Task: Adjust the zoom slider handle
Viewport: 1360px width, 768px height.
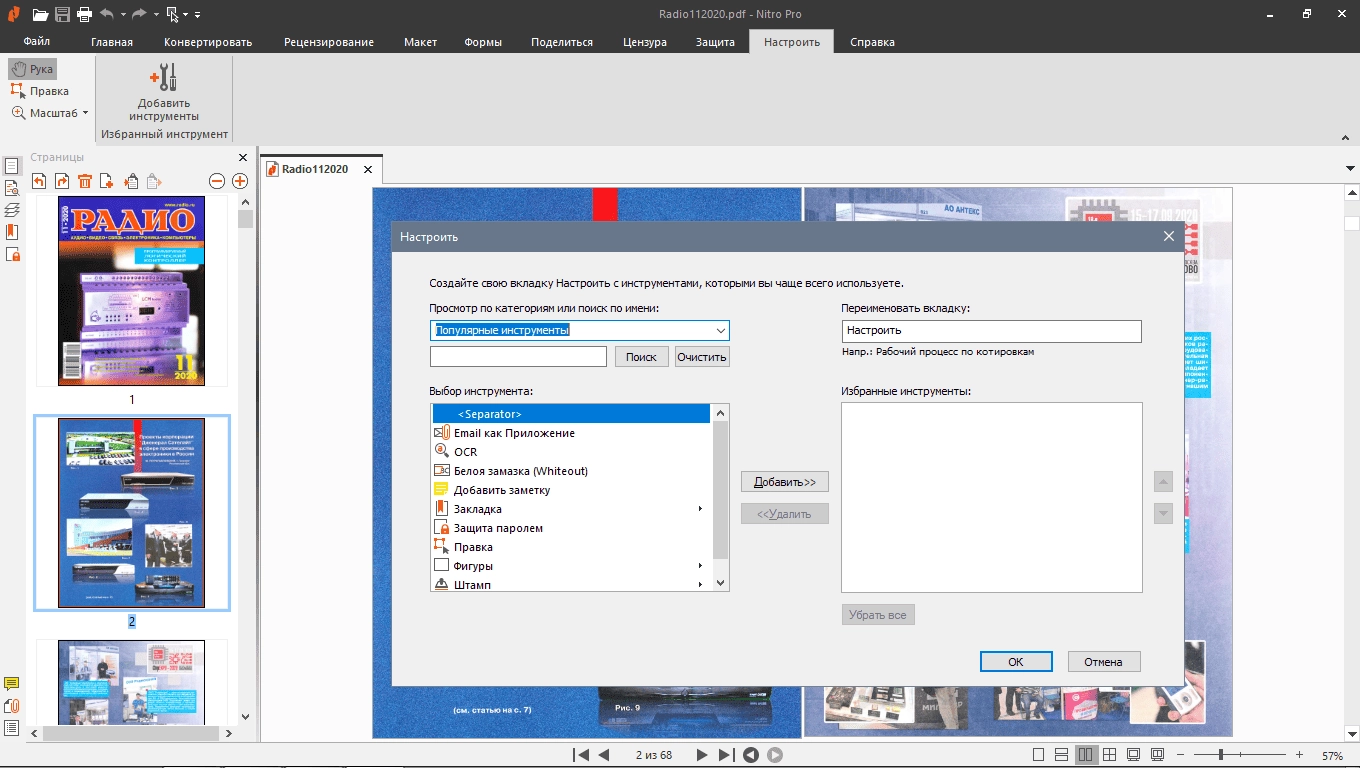Action: click(x=1221, y=755)
